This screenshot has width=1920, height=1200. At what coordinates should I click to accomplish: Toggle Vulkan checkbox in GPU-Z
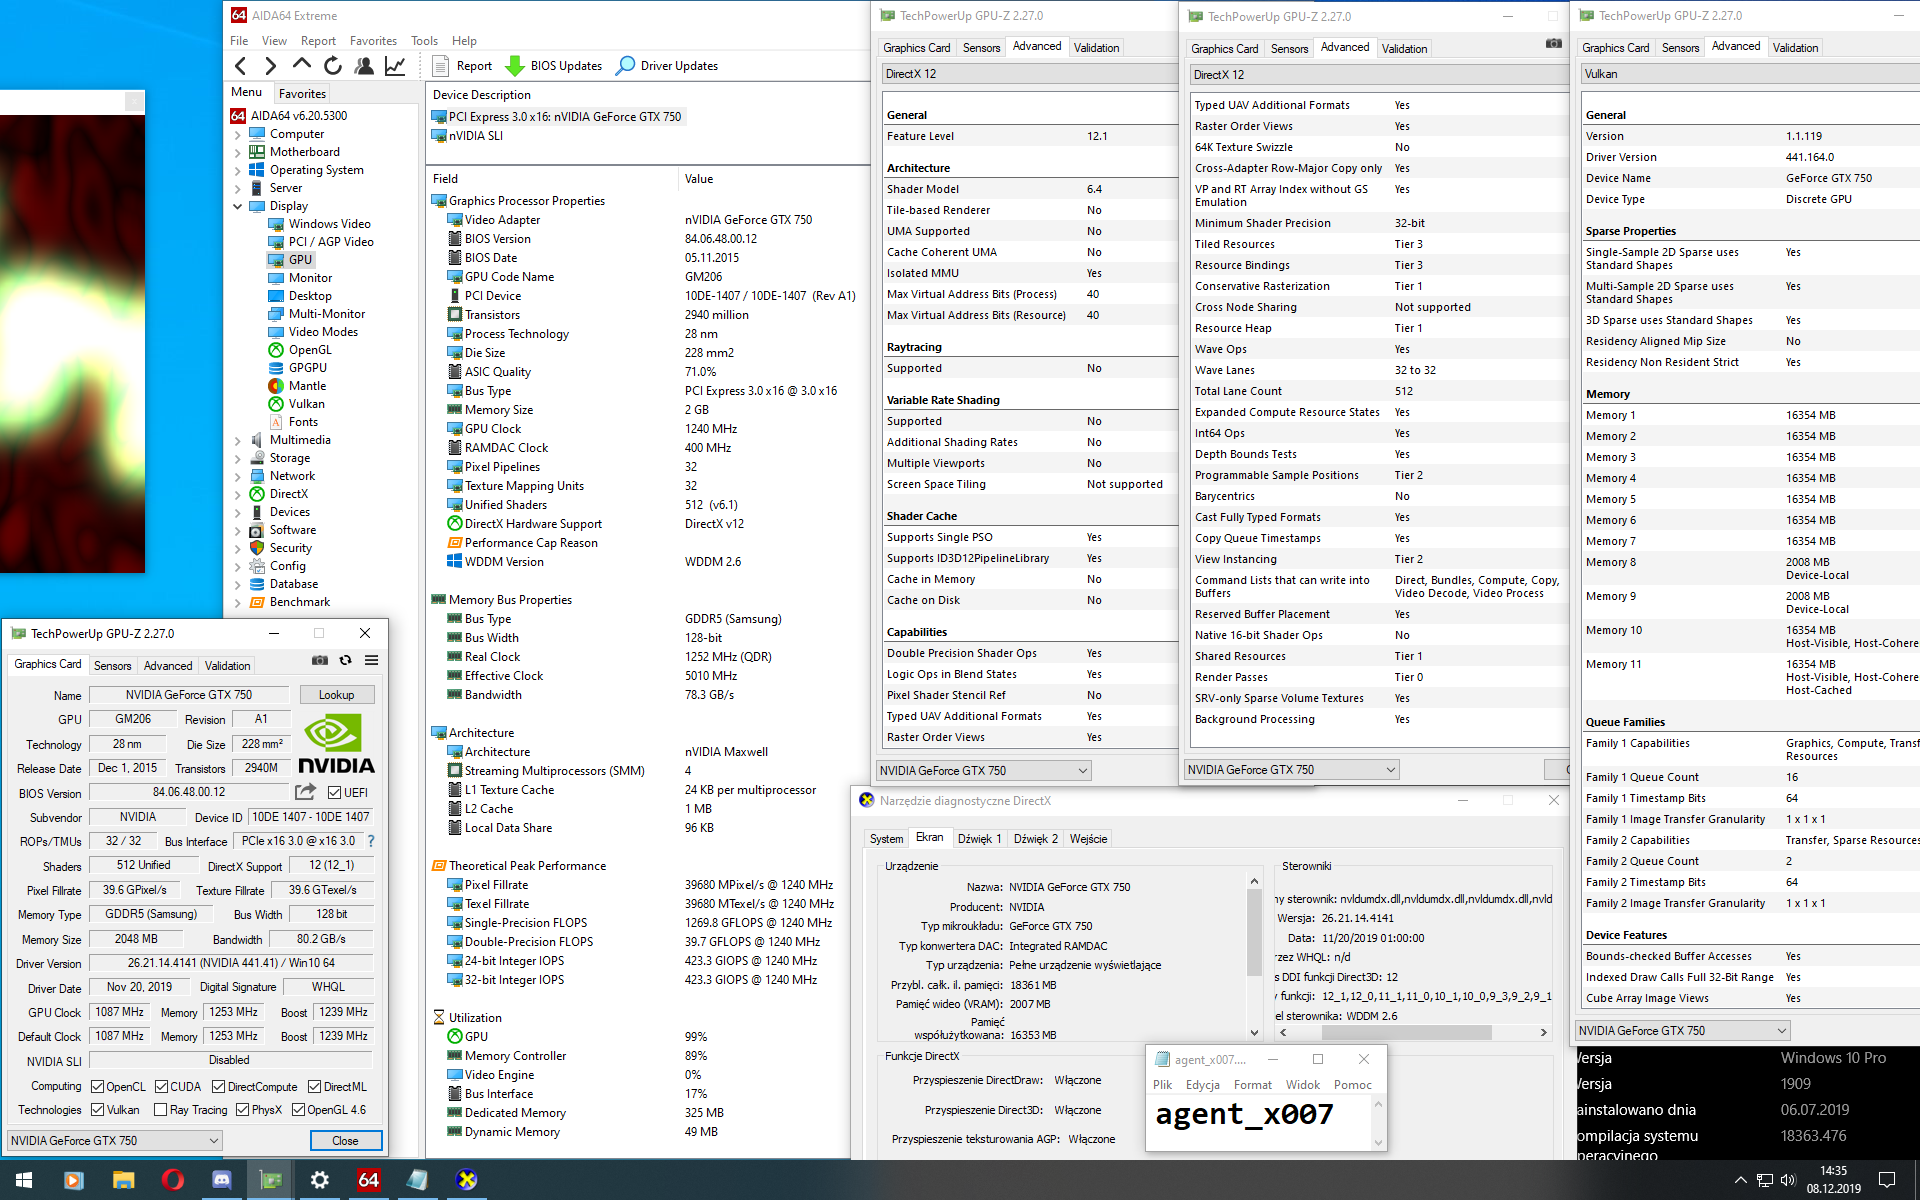click(x=97, y=1110)
